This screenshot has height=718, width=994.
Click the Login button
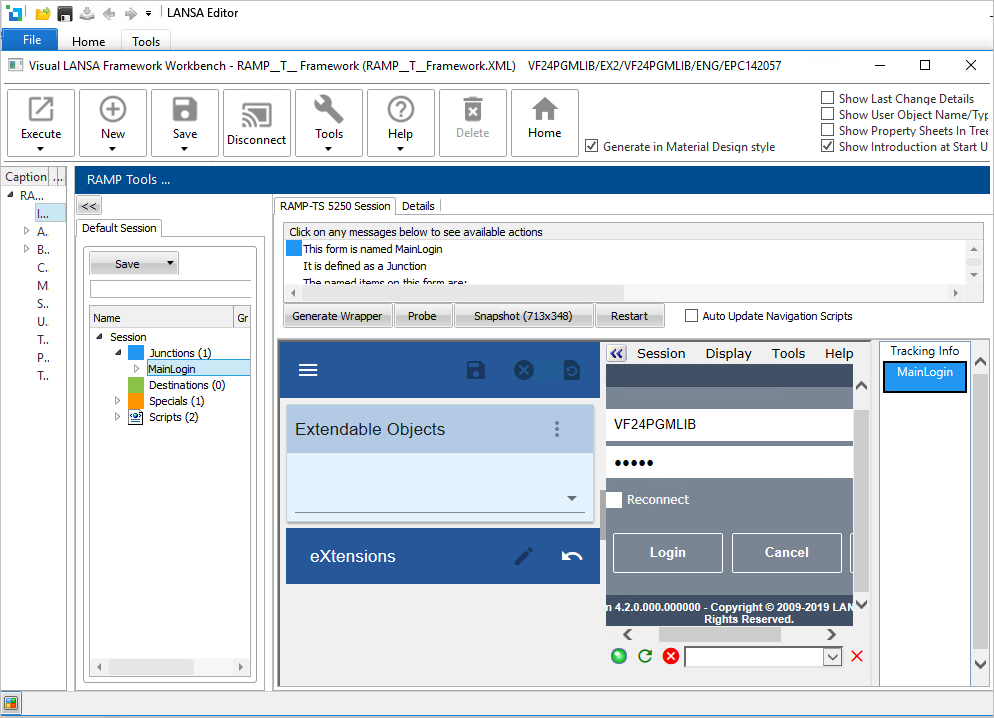pos(667,552)
